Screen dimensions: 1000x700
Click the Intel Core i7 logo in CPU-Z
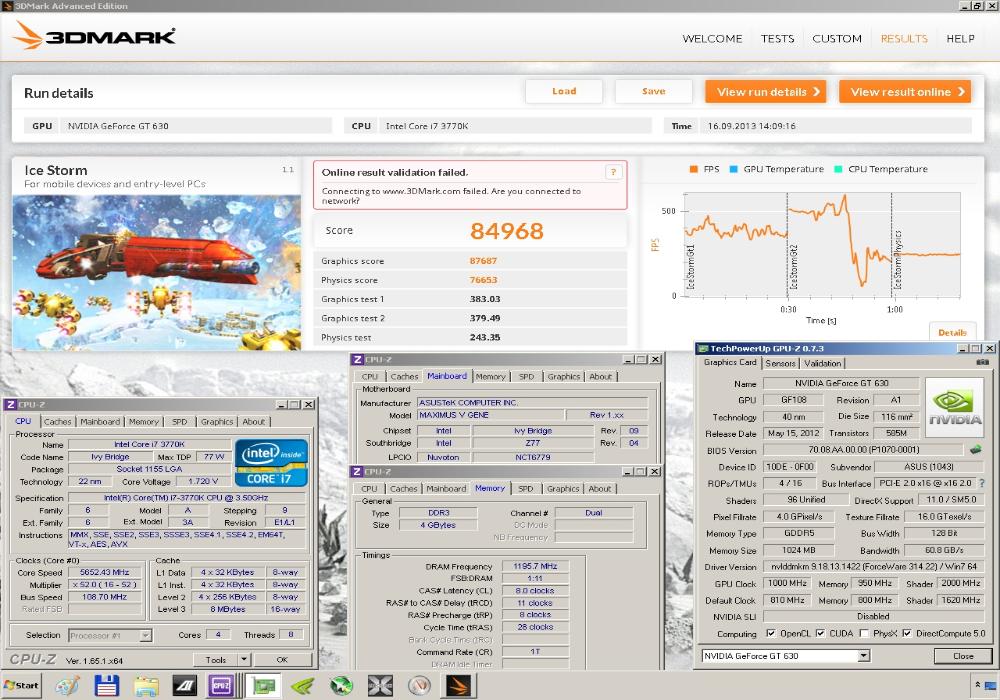point(271,463)
